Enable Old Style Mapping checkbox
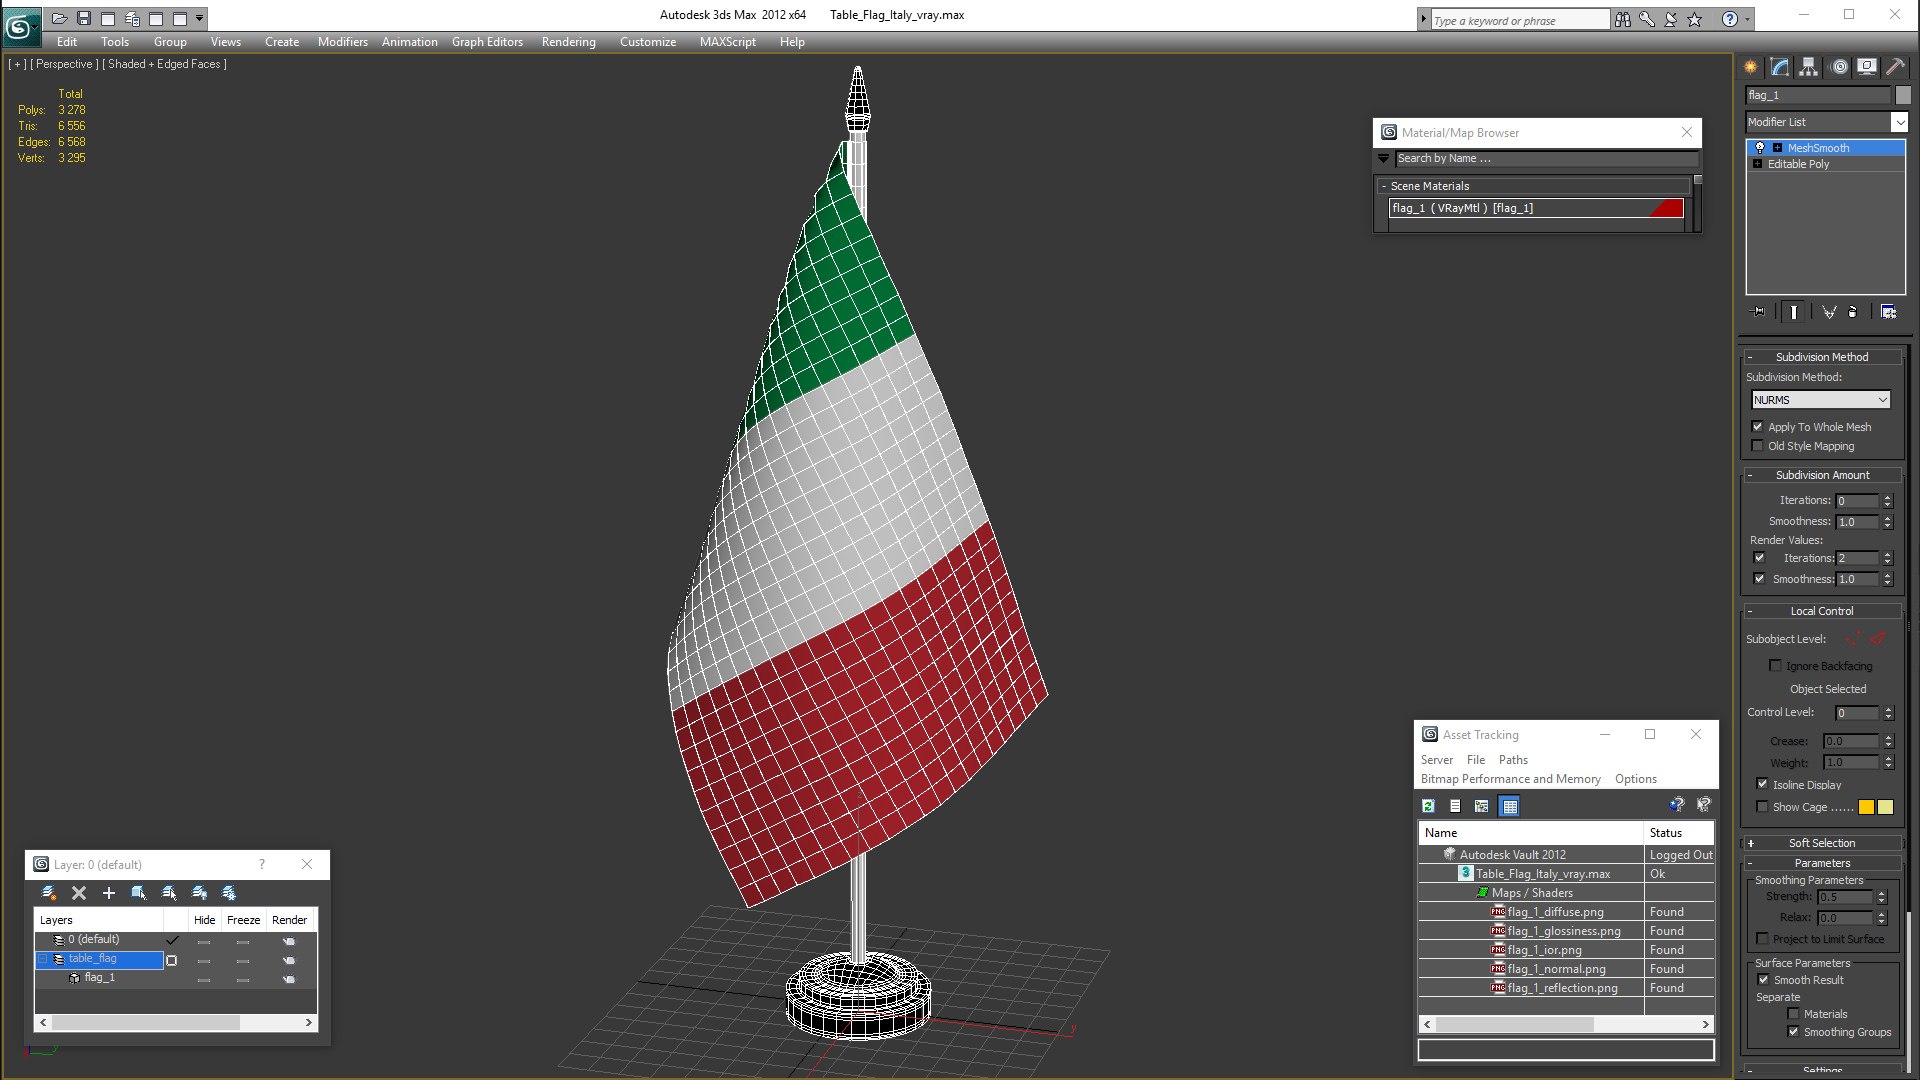Screen dimensions: 1920x1080 (1758, 446)
